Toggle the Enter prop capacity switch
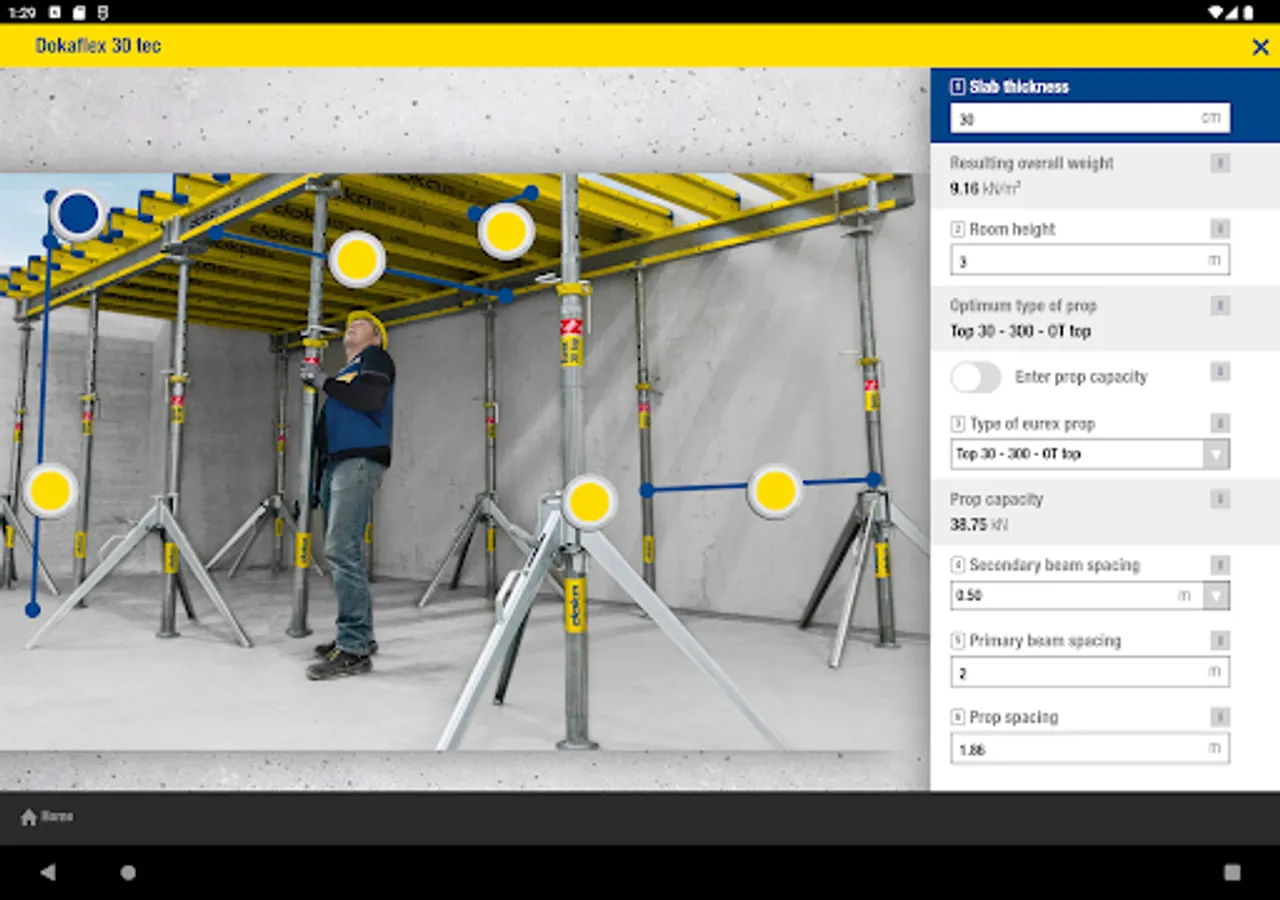The height and width of the screenshot is (900, 1280). 975,377
